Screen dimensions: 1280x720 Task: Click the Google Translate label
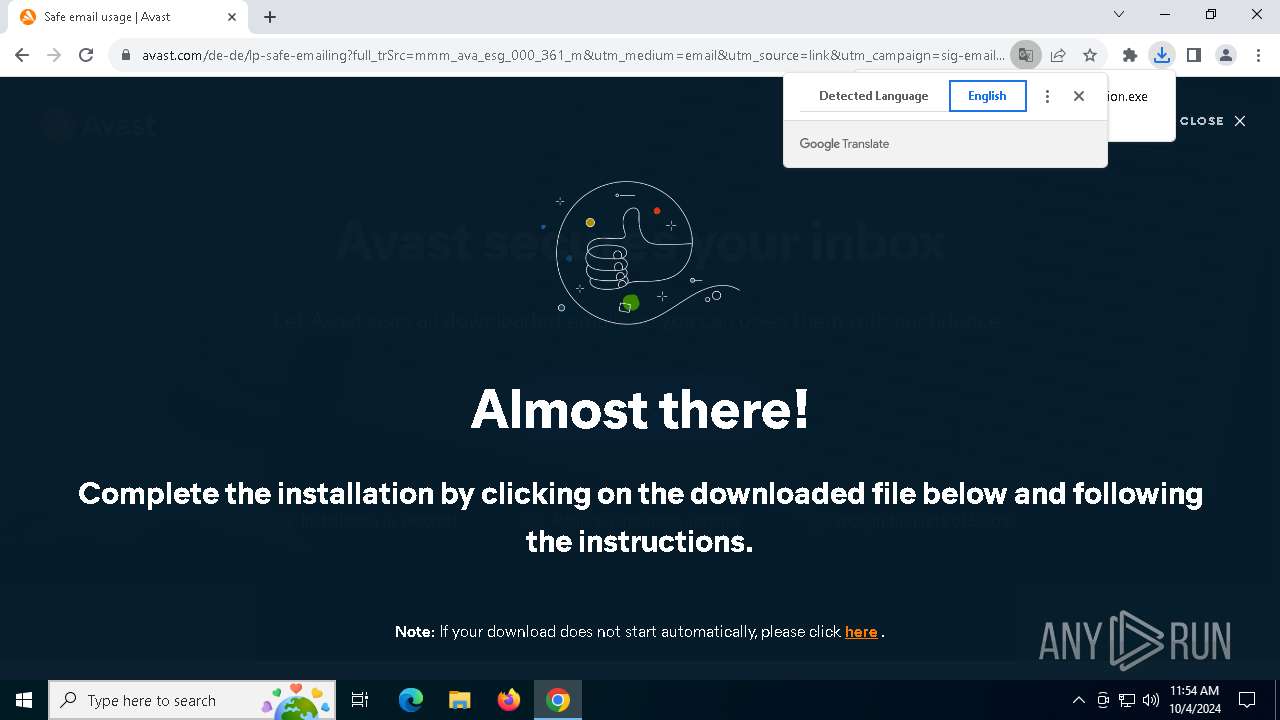[x=844, y=144]
